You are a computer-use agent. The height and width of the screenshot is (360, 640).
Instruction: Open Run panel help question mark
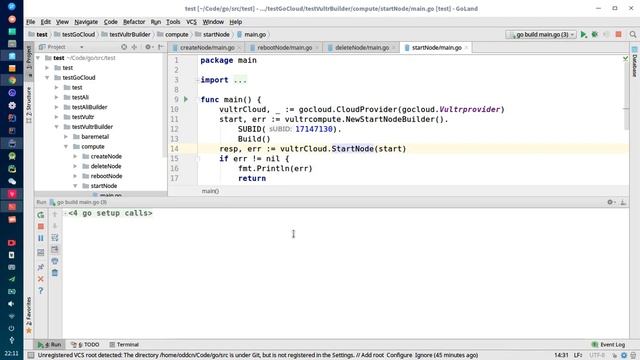pyautogui.click(x=41, y=291)
